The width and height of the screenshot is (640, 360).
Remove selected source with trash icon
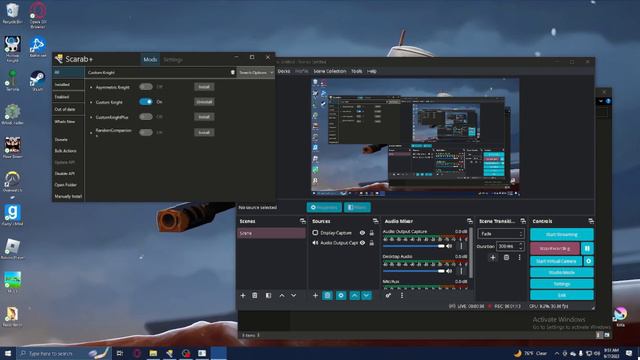click(327, 296)
